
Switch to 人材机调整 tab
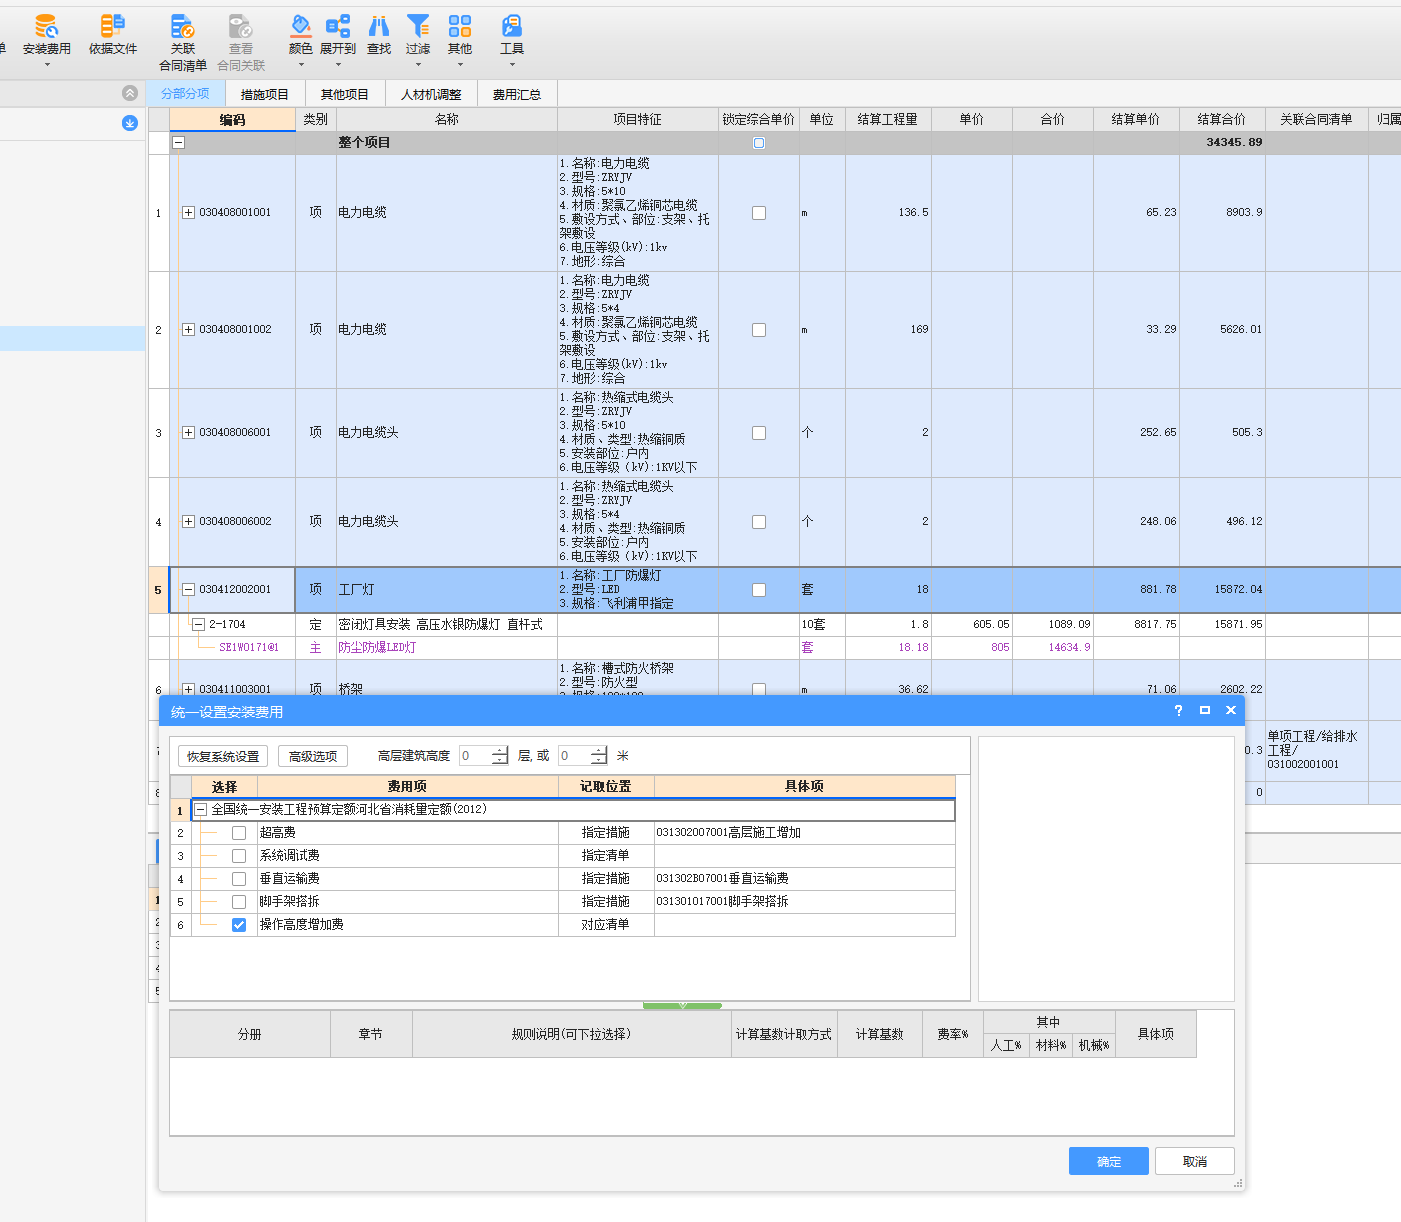click(x=431, y=94)
